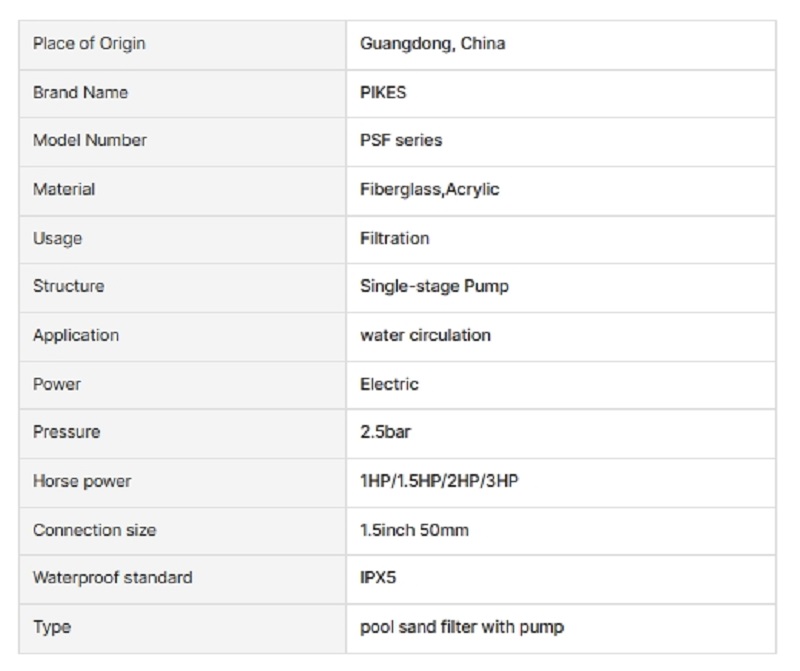Image resolution: width=800 pixels, height=671 pixels.
Task: Select the 1HP/1.5HP/2HP/3HP horse power value
Action: click(439, 481)
